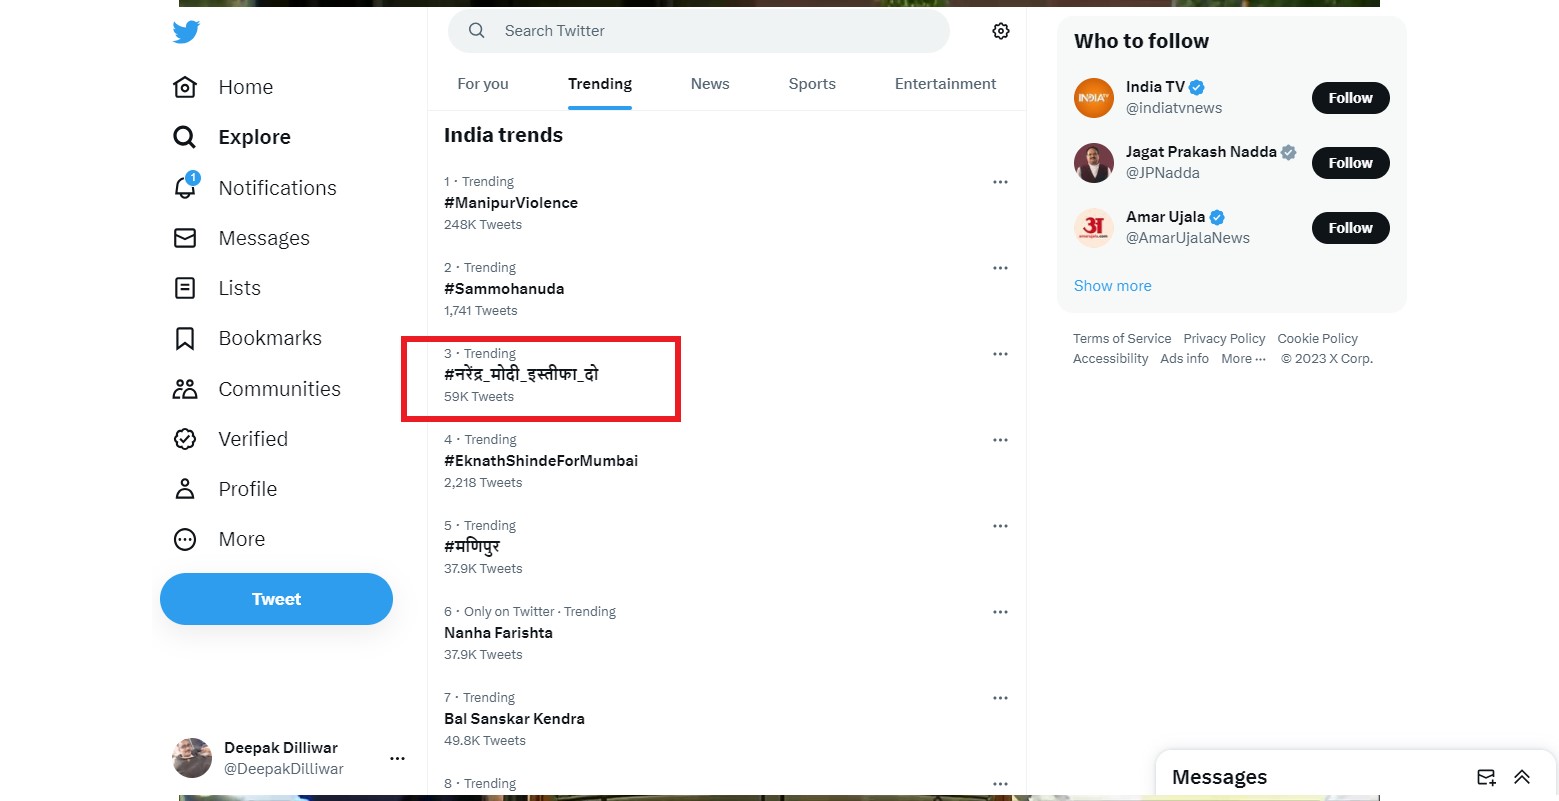
Task: Open Communities icon in sidebar
Action: [x=185, y=389]
